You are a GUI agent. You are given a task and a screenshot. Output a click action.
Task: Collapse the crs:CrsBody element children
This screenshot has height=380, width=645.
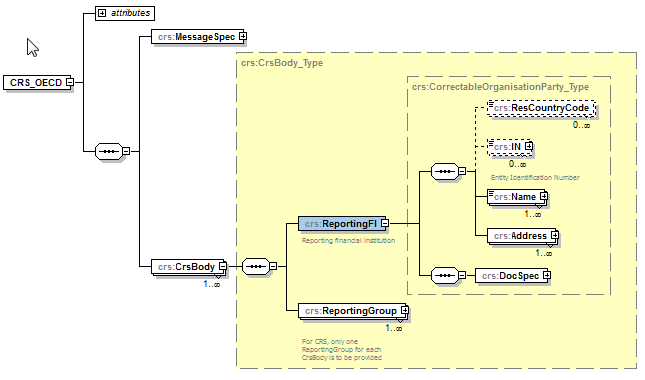(223, 266)
